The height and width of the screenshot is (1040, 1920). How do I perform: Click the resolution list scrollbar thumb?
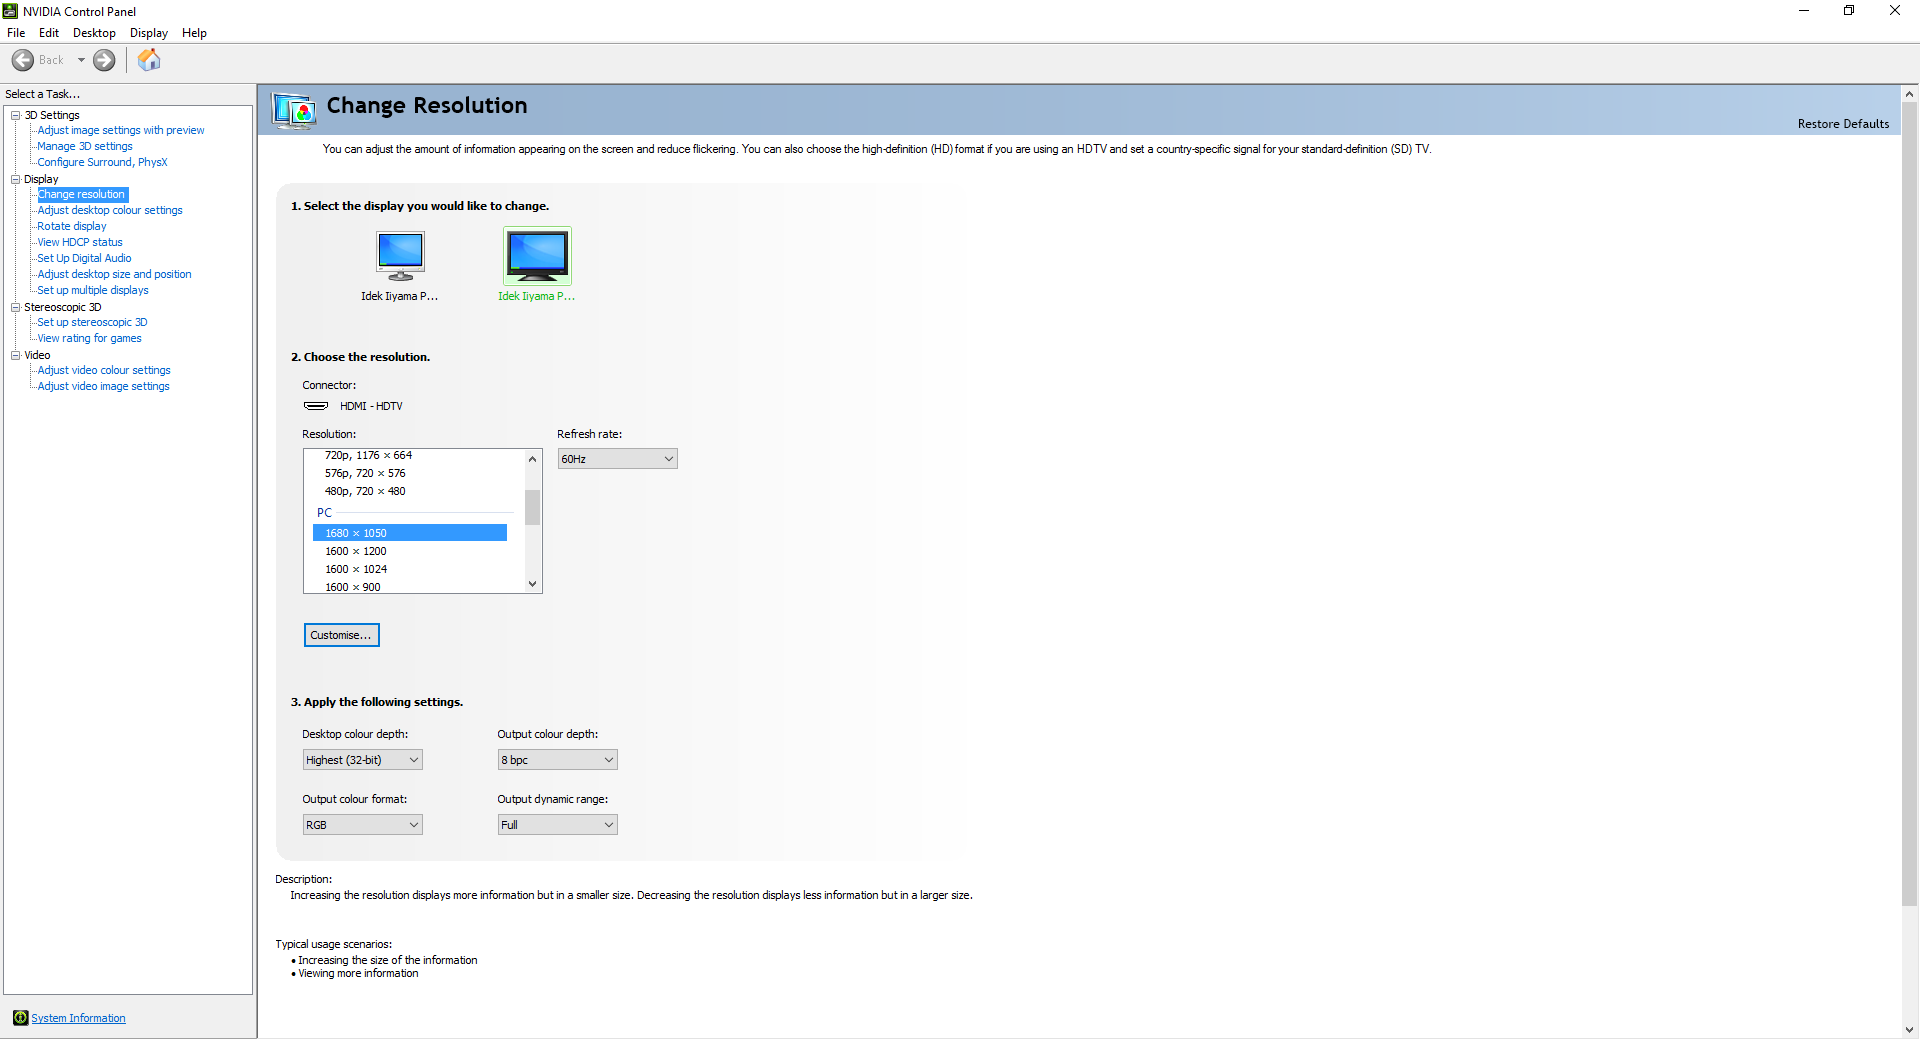click(532, 507)
